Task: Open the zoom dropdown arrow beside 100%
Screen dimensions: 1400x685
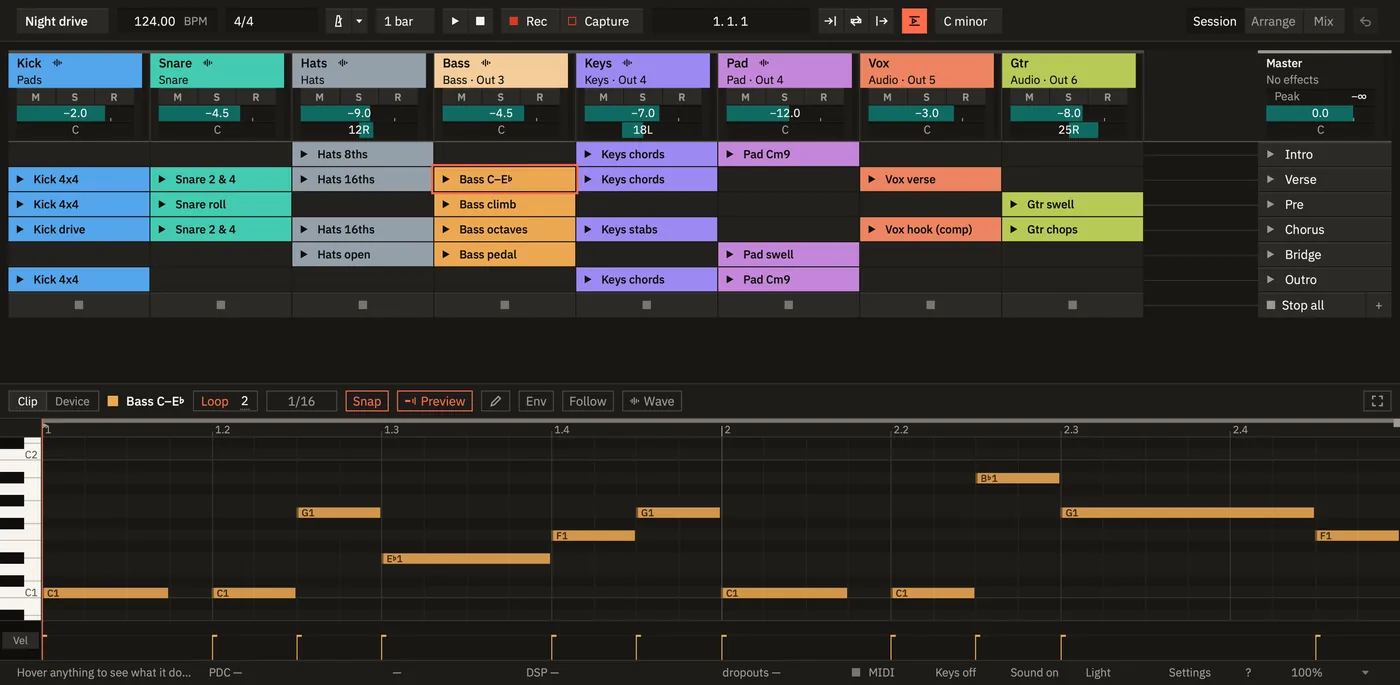Action: (x=1366, y=673)
